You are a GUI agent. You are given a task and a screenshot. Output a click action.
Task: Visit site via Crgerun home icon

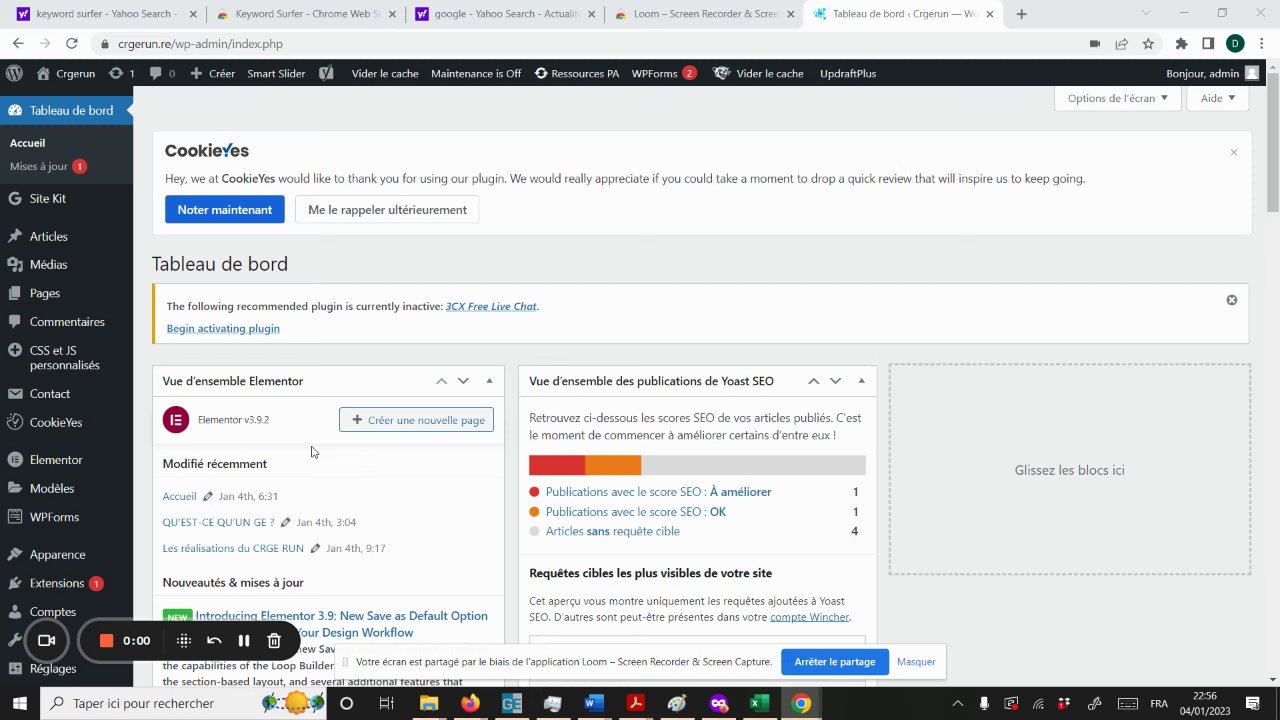66,73
